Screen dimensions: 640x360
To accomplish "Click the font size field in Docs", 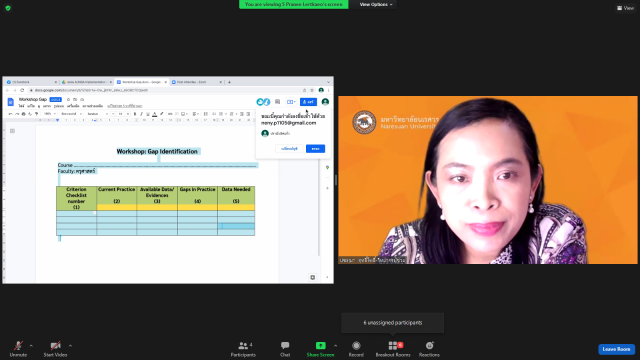I will (120, 114).
